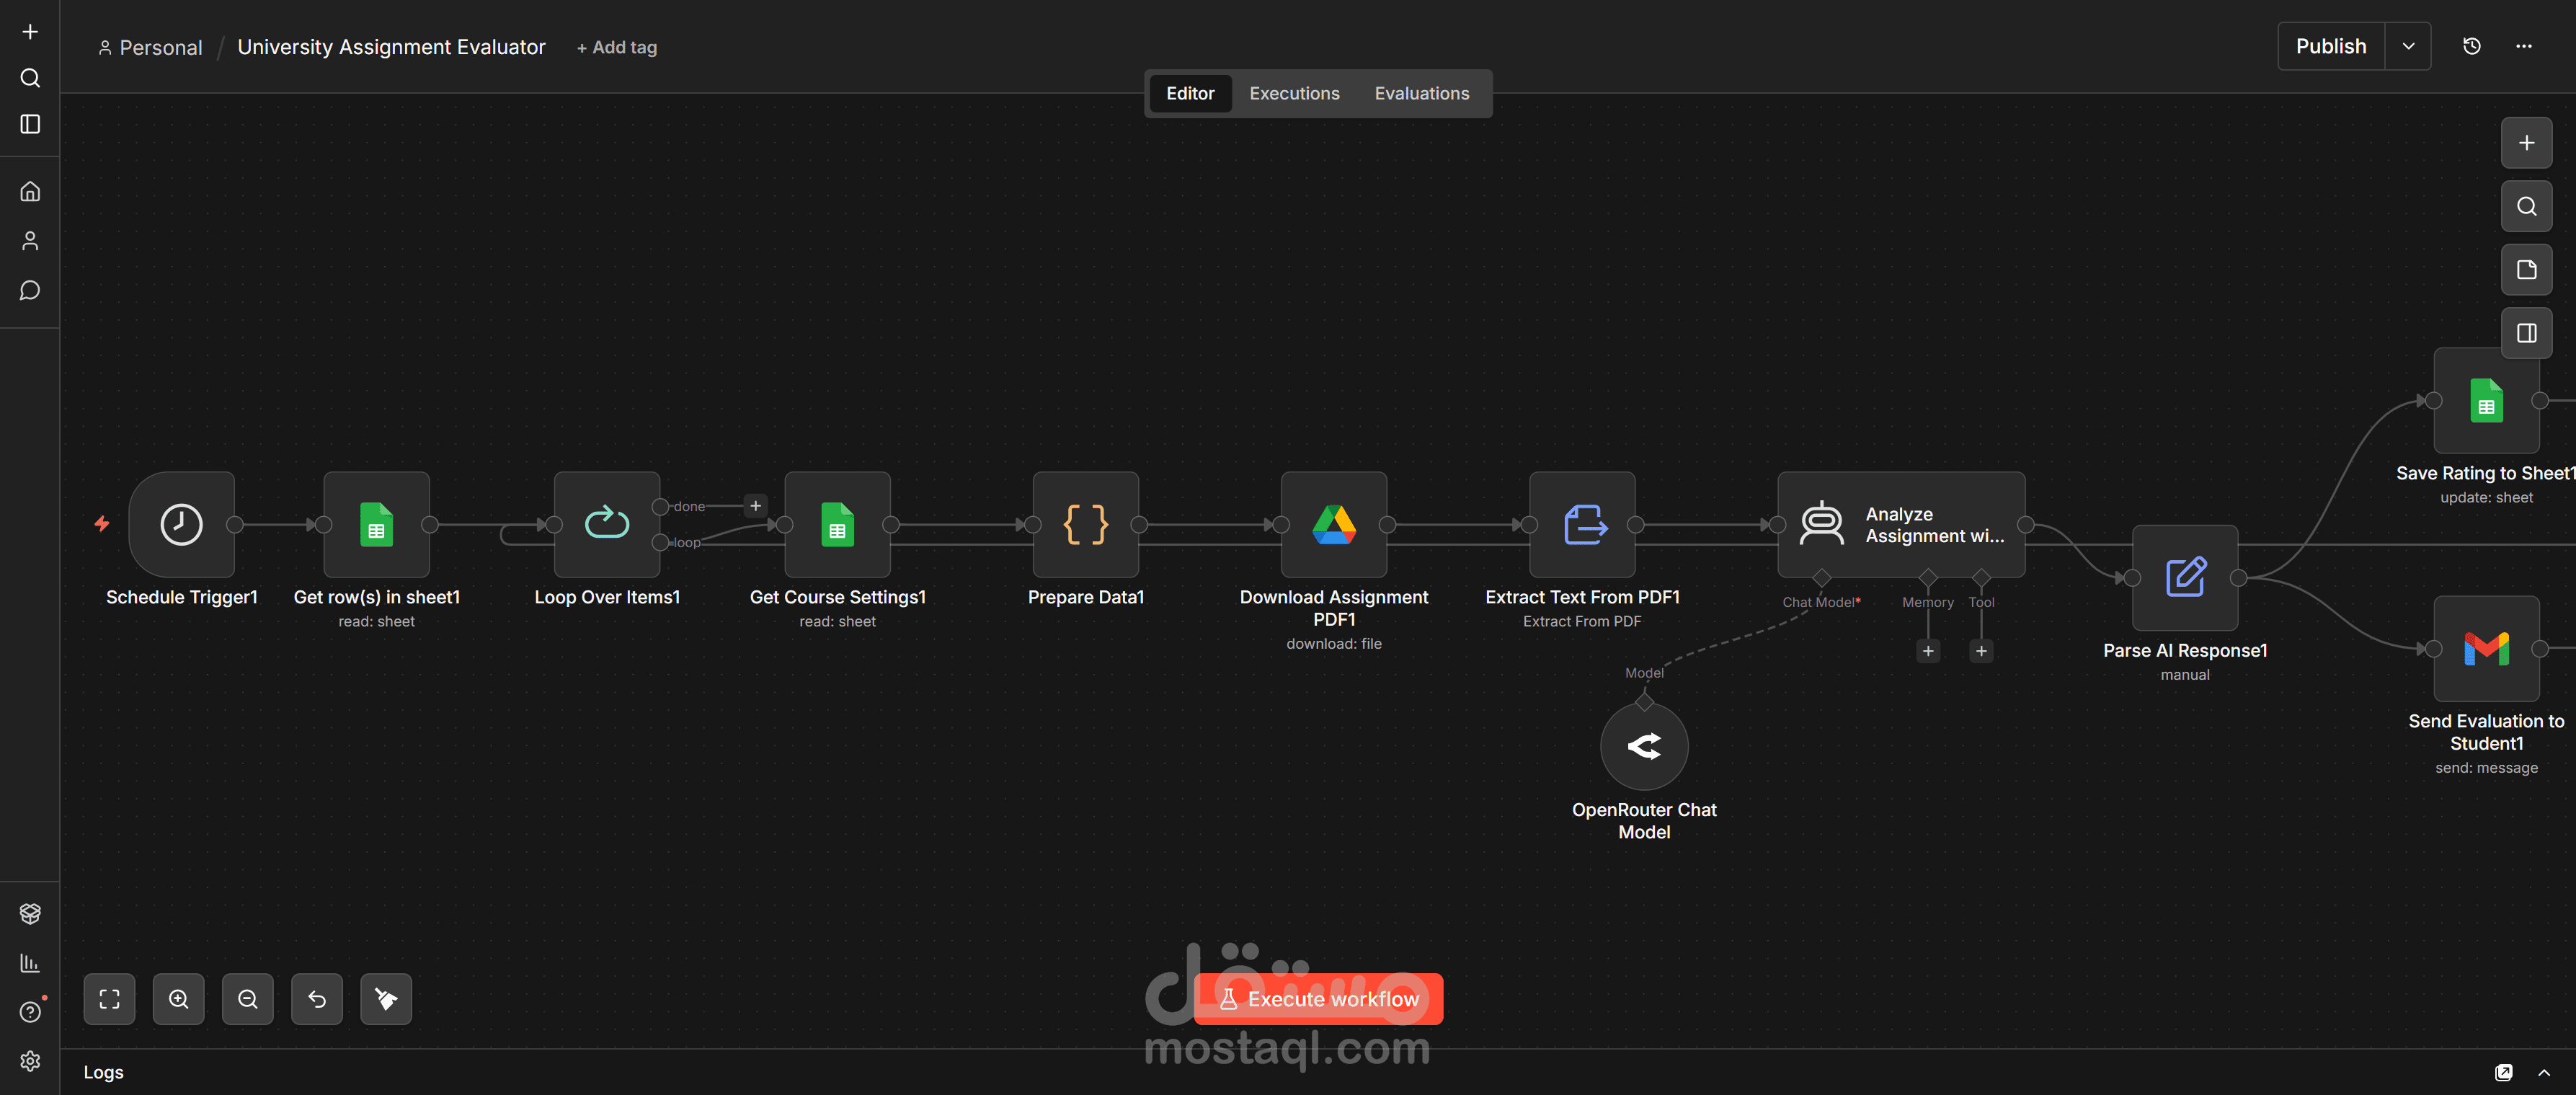Click the Logs panel header

[x=1317, y=1072]
